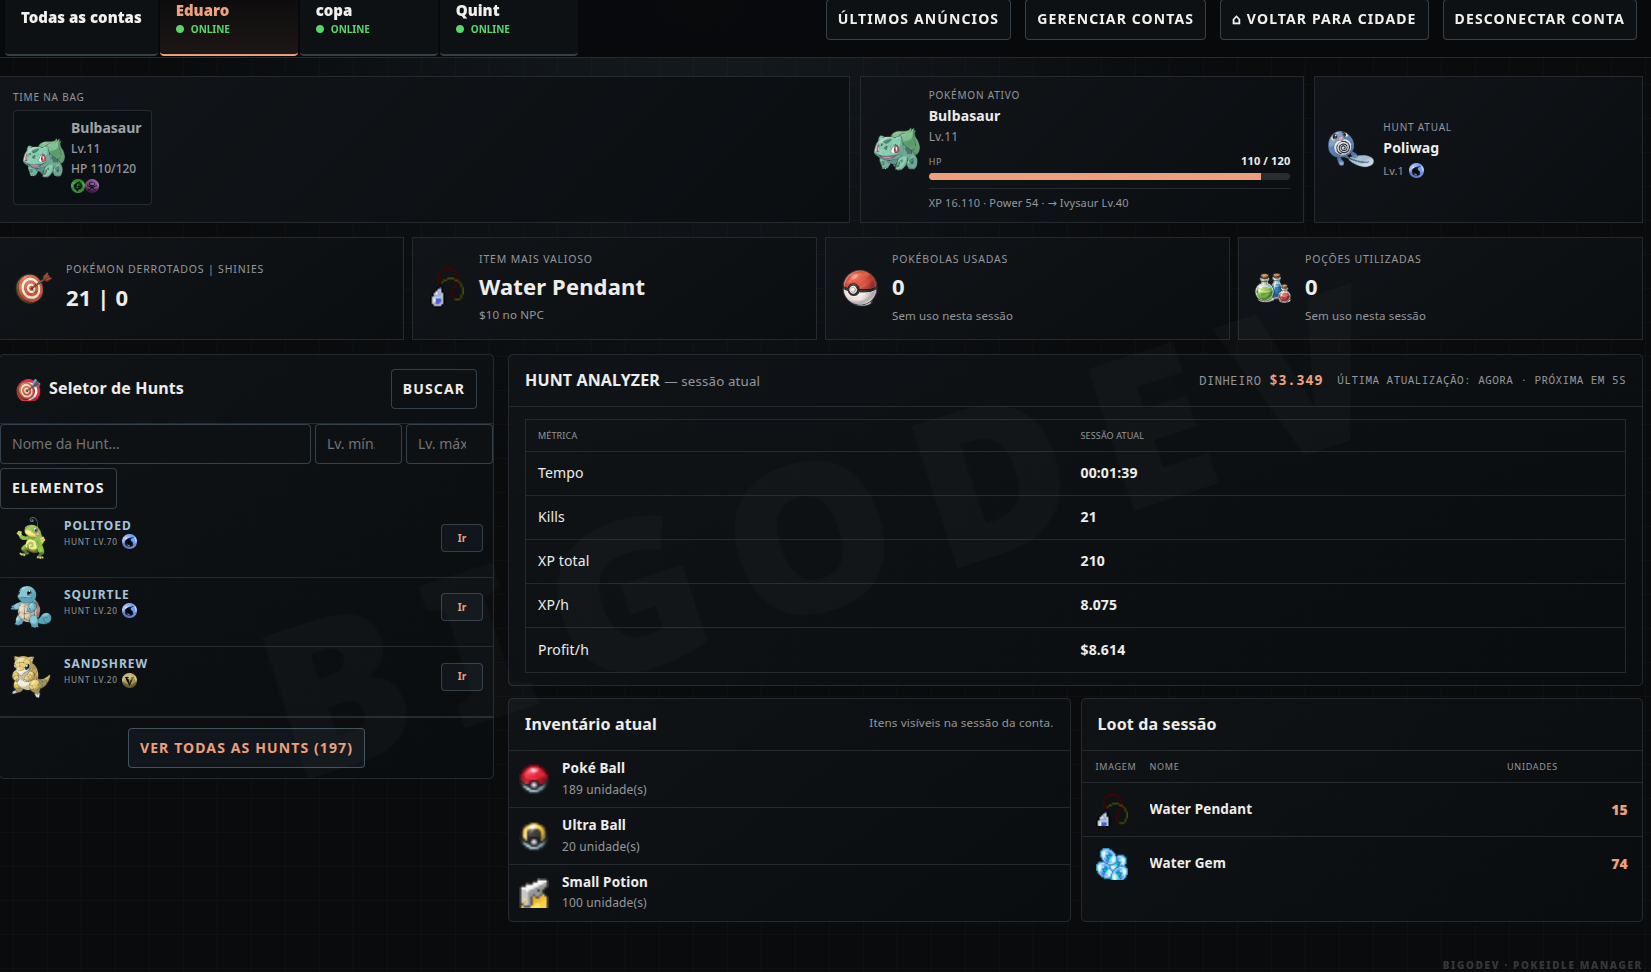Click the Small Potion 100 unidade(s) text

coord(604,903)
